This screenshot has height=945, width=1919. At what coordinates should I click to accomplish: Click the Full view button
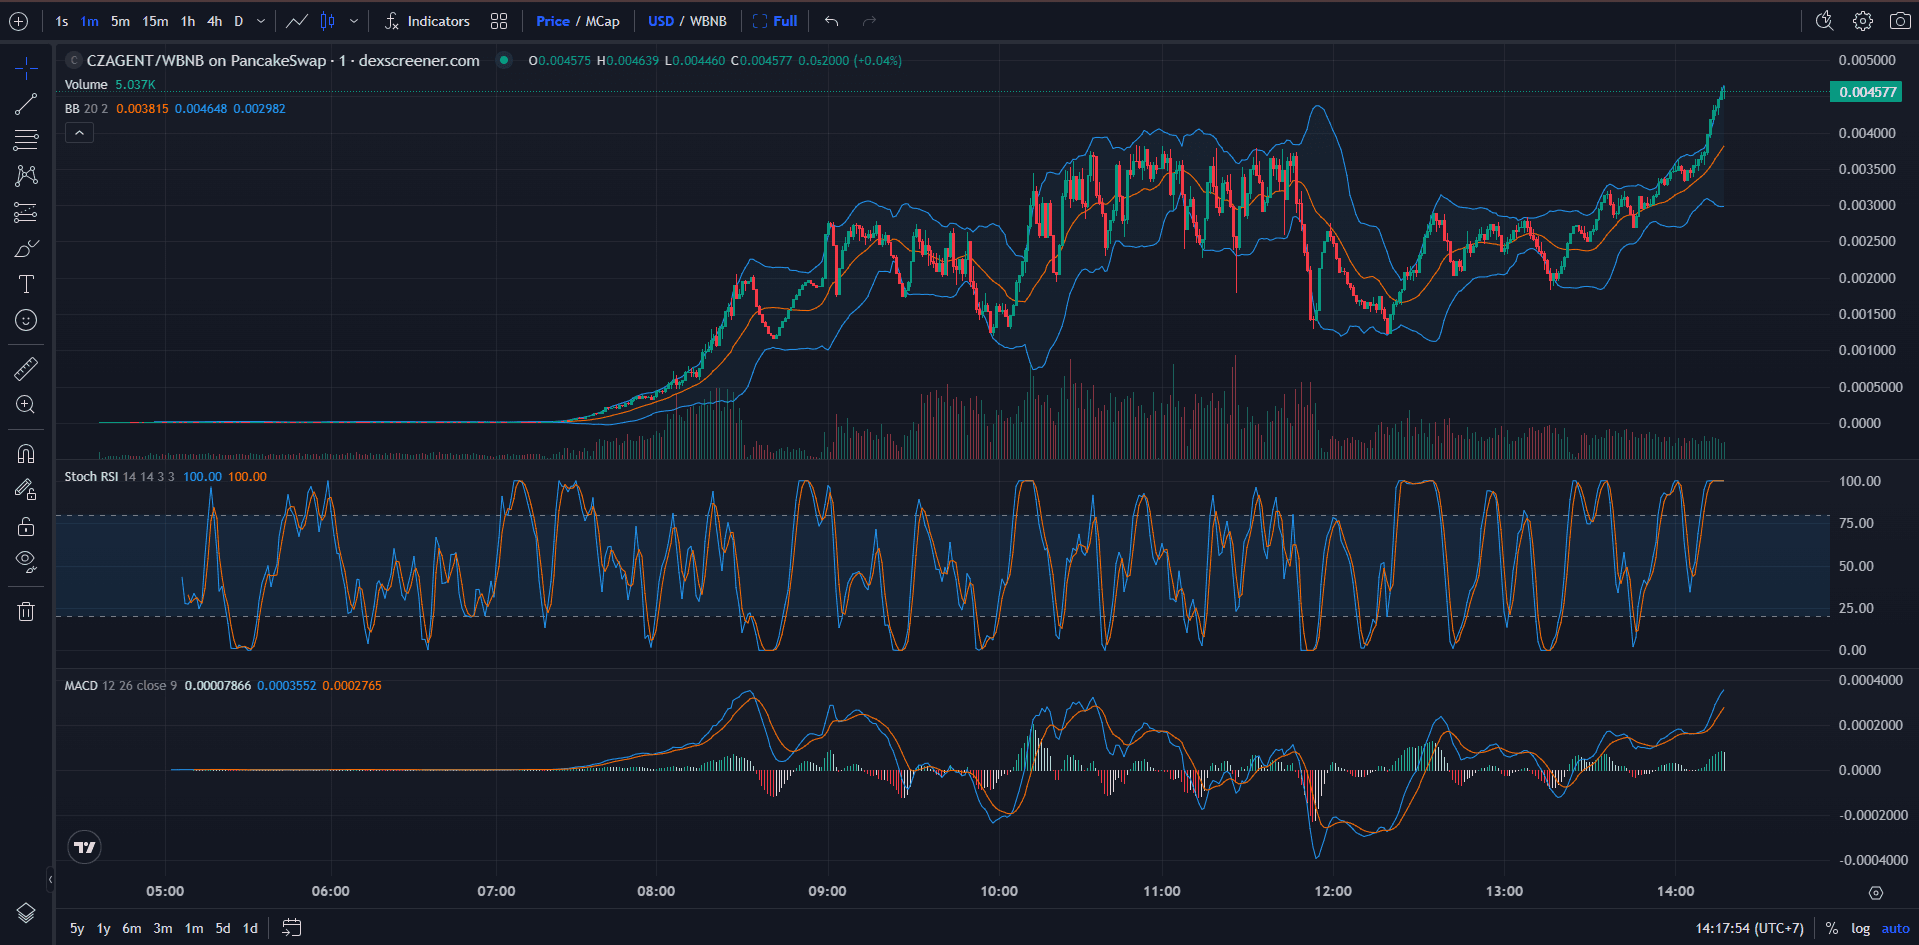coord(782,20)
